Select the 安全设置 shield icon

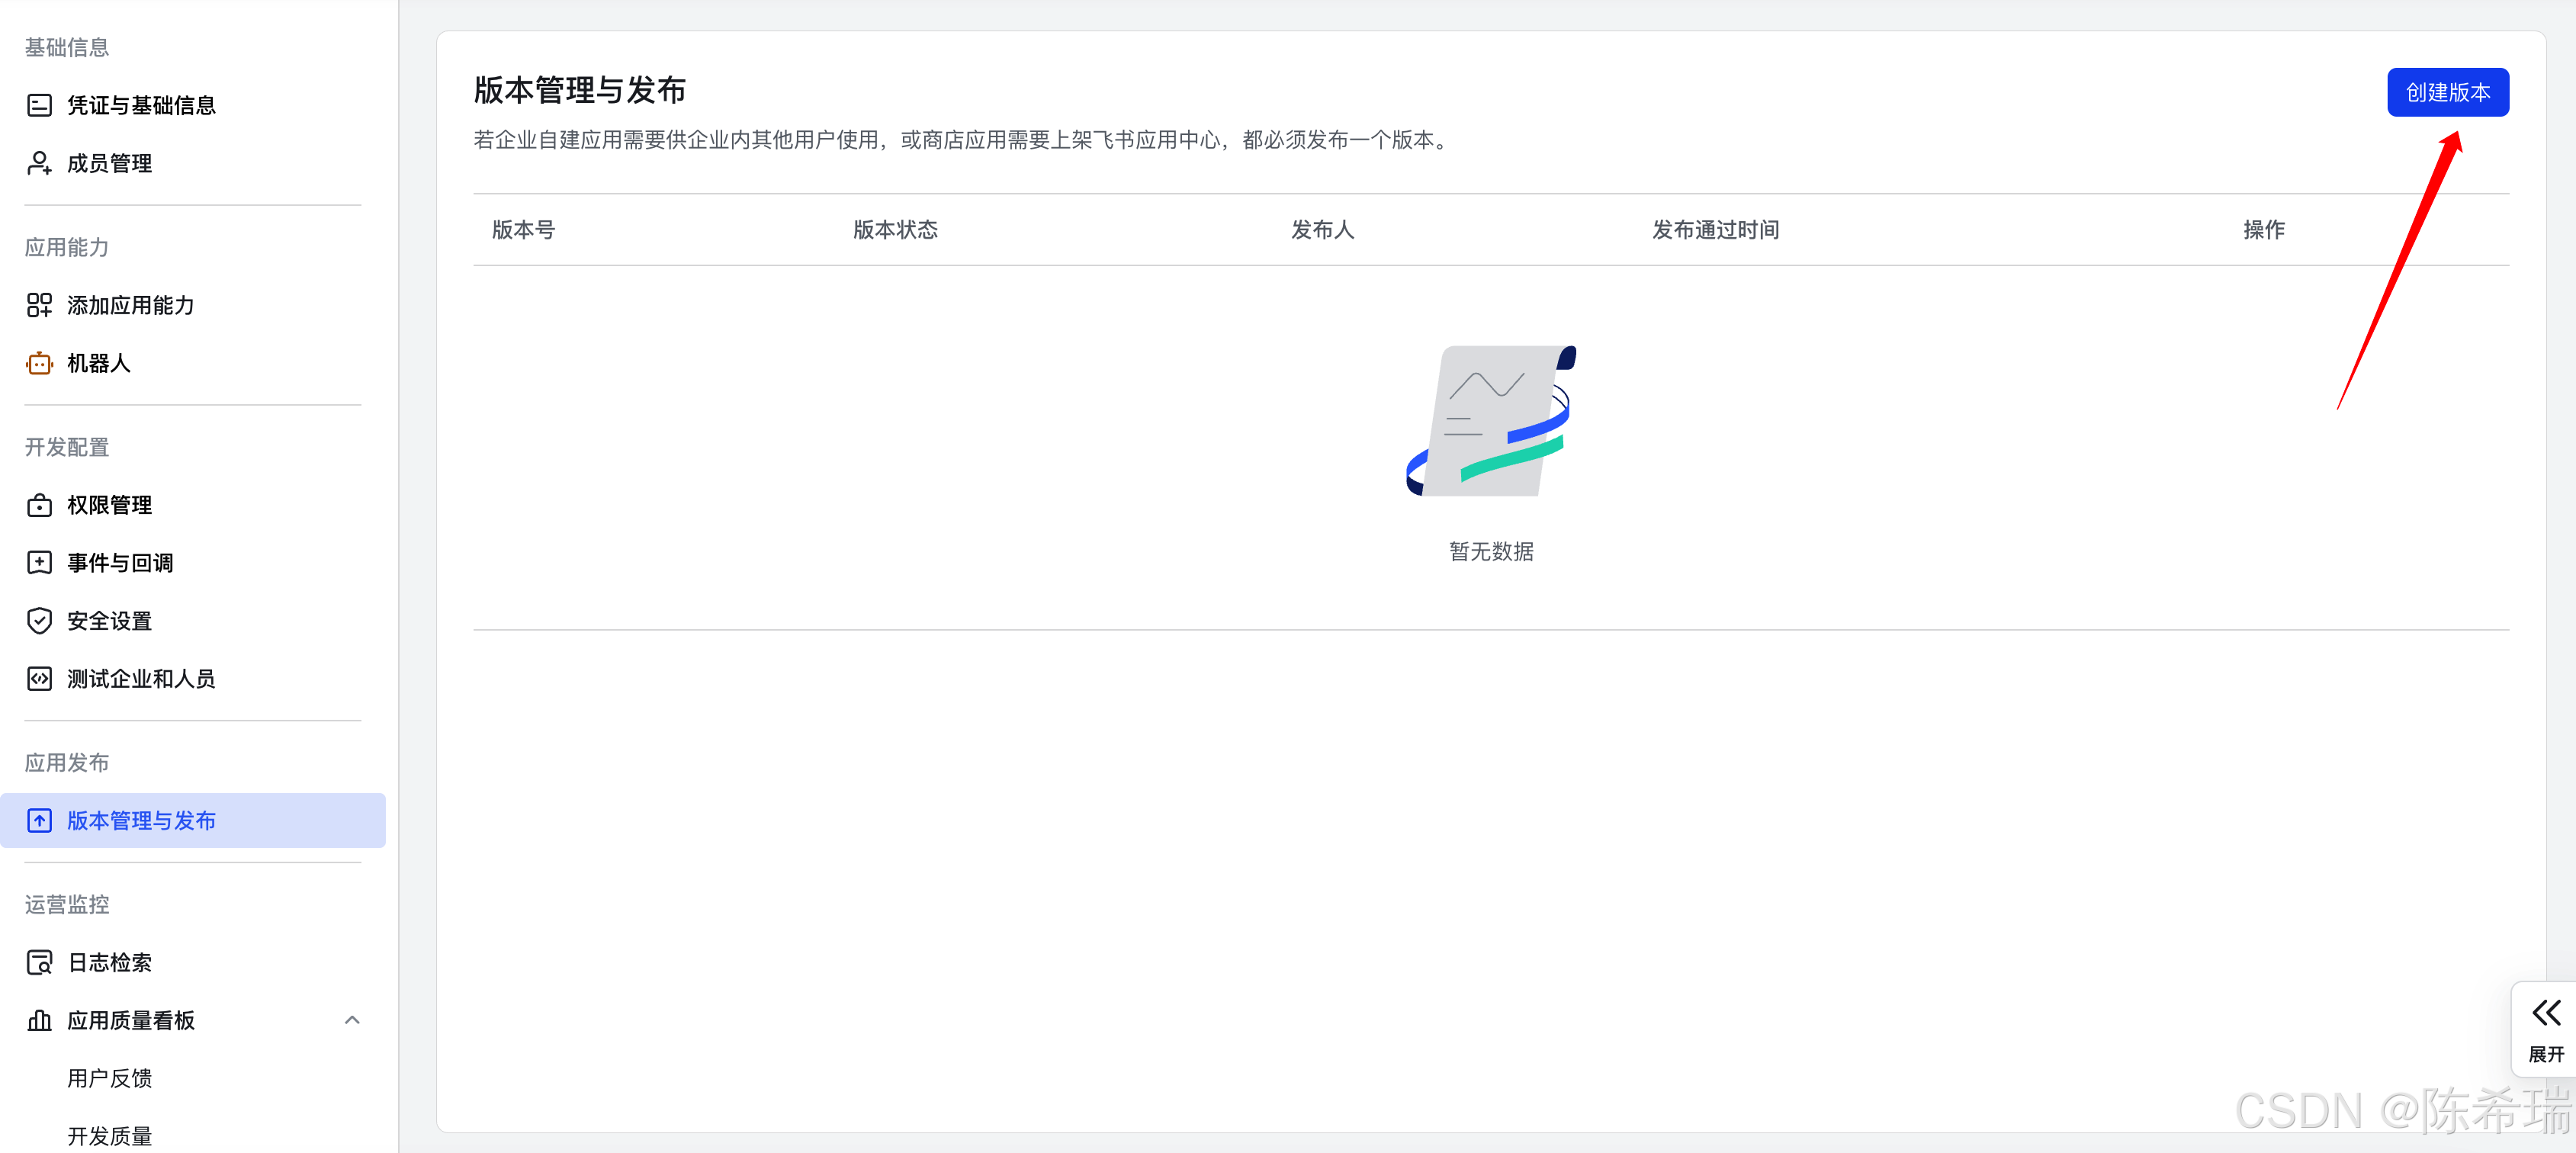[x=39, y=620]
